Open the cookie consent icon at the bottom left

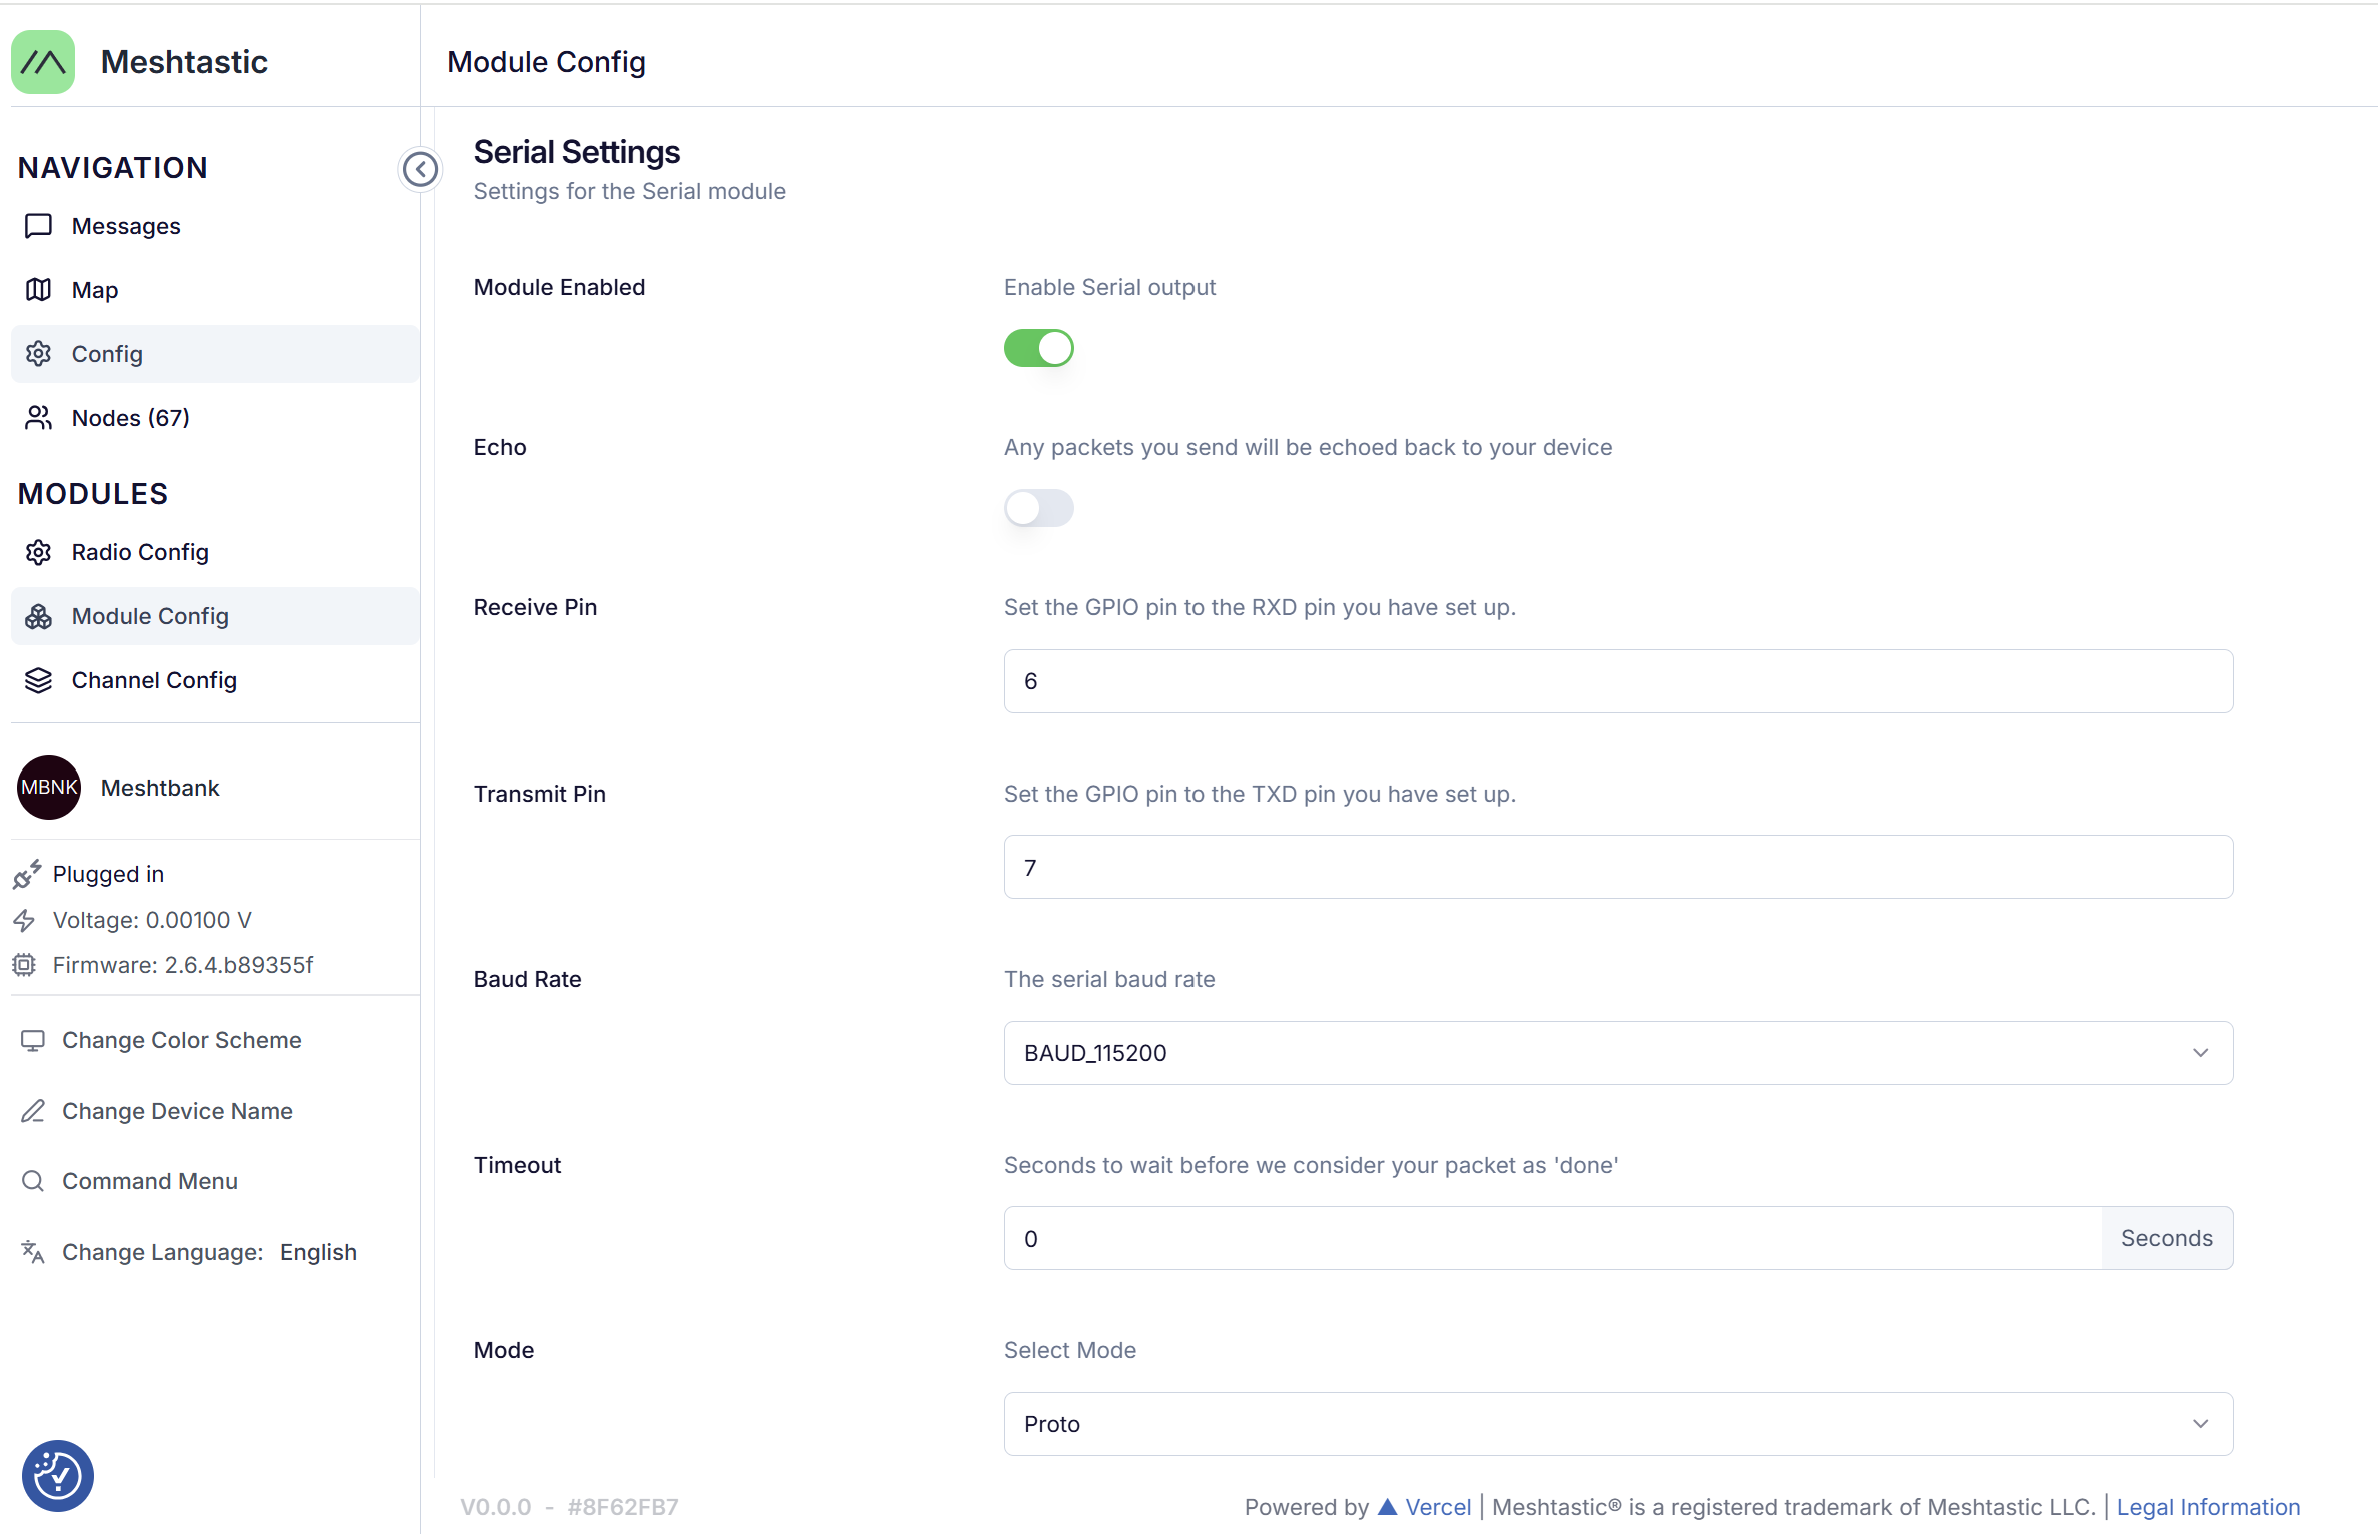pyautogui.click(x=57, y=1475)
